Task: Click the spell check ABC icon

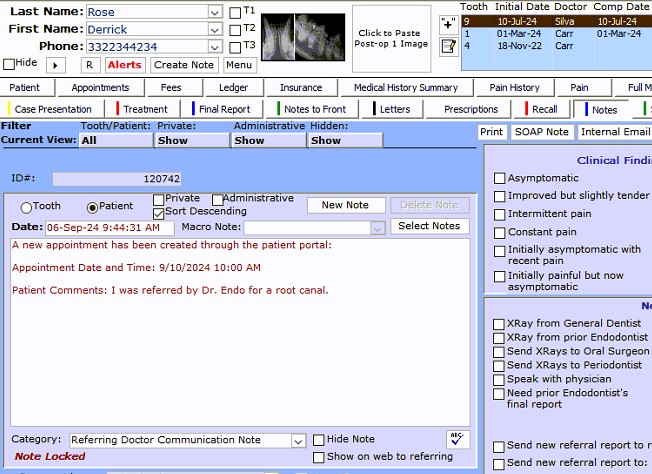Action: [457, 438]
